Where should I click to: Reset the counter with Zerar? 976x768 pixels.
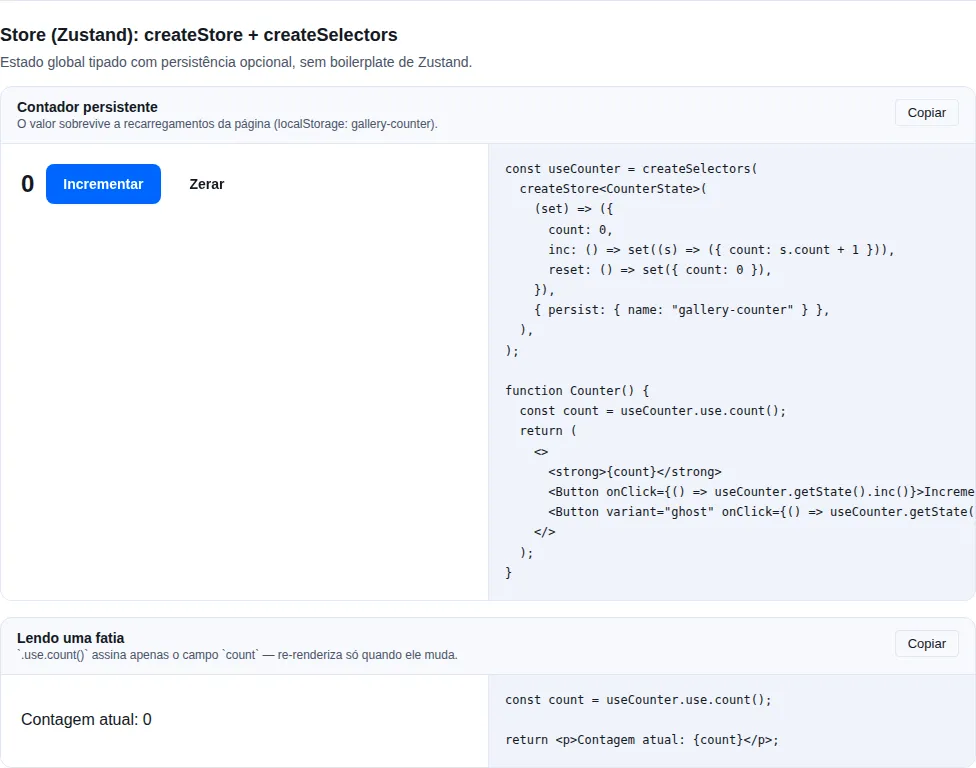tap(207, 184)
